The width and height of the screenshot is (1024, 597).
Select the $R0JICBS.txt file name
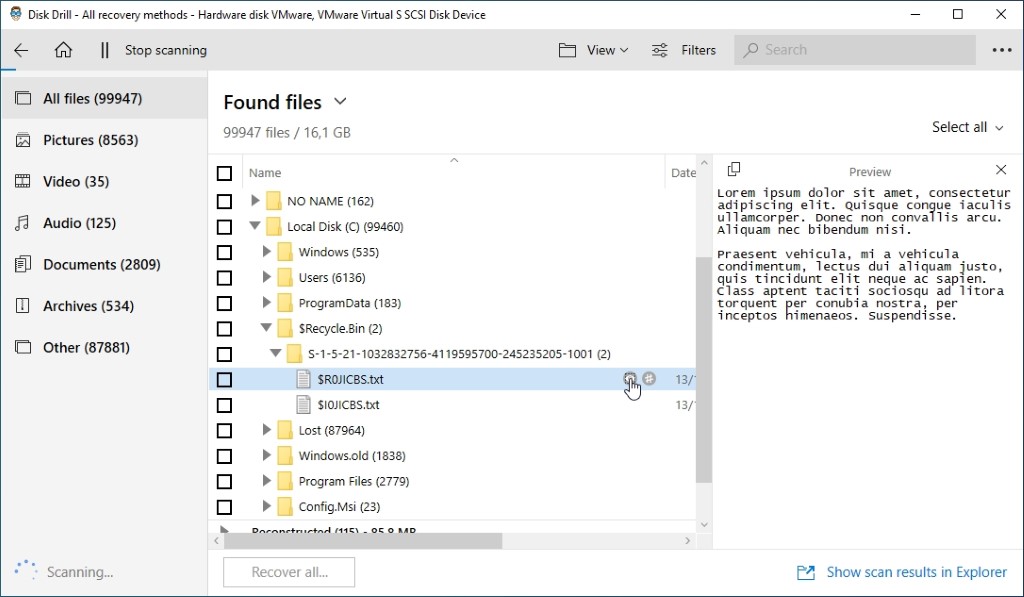click(x=350, y=379)
